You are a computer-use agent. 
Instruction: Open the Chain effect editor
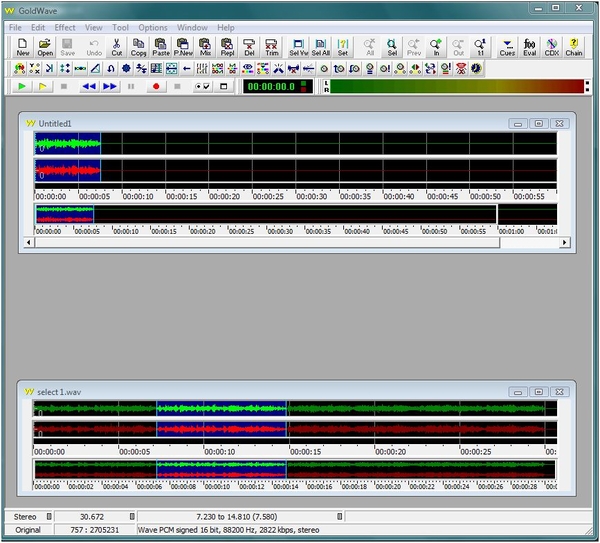pos(574,47)
